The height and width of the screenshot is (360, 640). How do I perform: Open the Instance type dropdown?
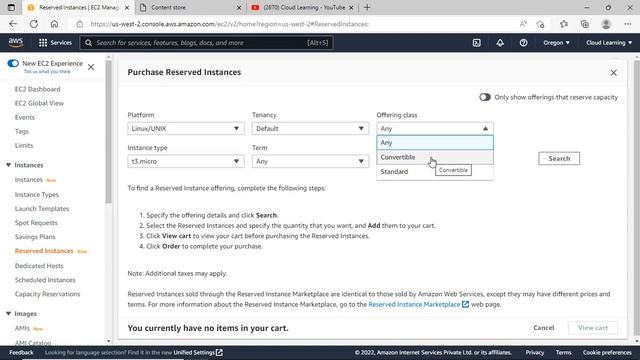(x=186, y=161)
